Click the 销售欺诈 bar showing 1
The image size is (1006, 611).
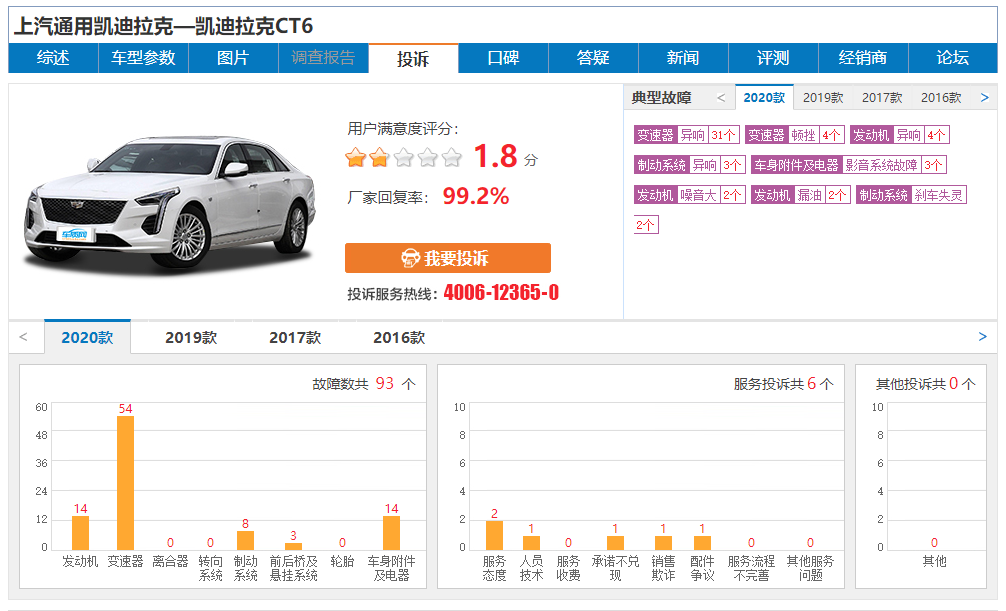pos(663,542)
